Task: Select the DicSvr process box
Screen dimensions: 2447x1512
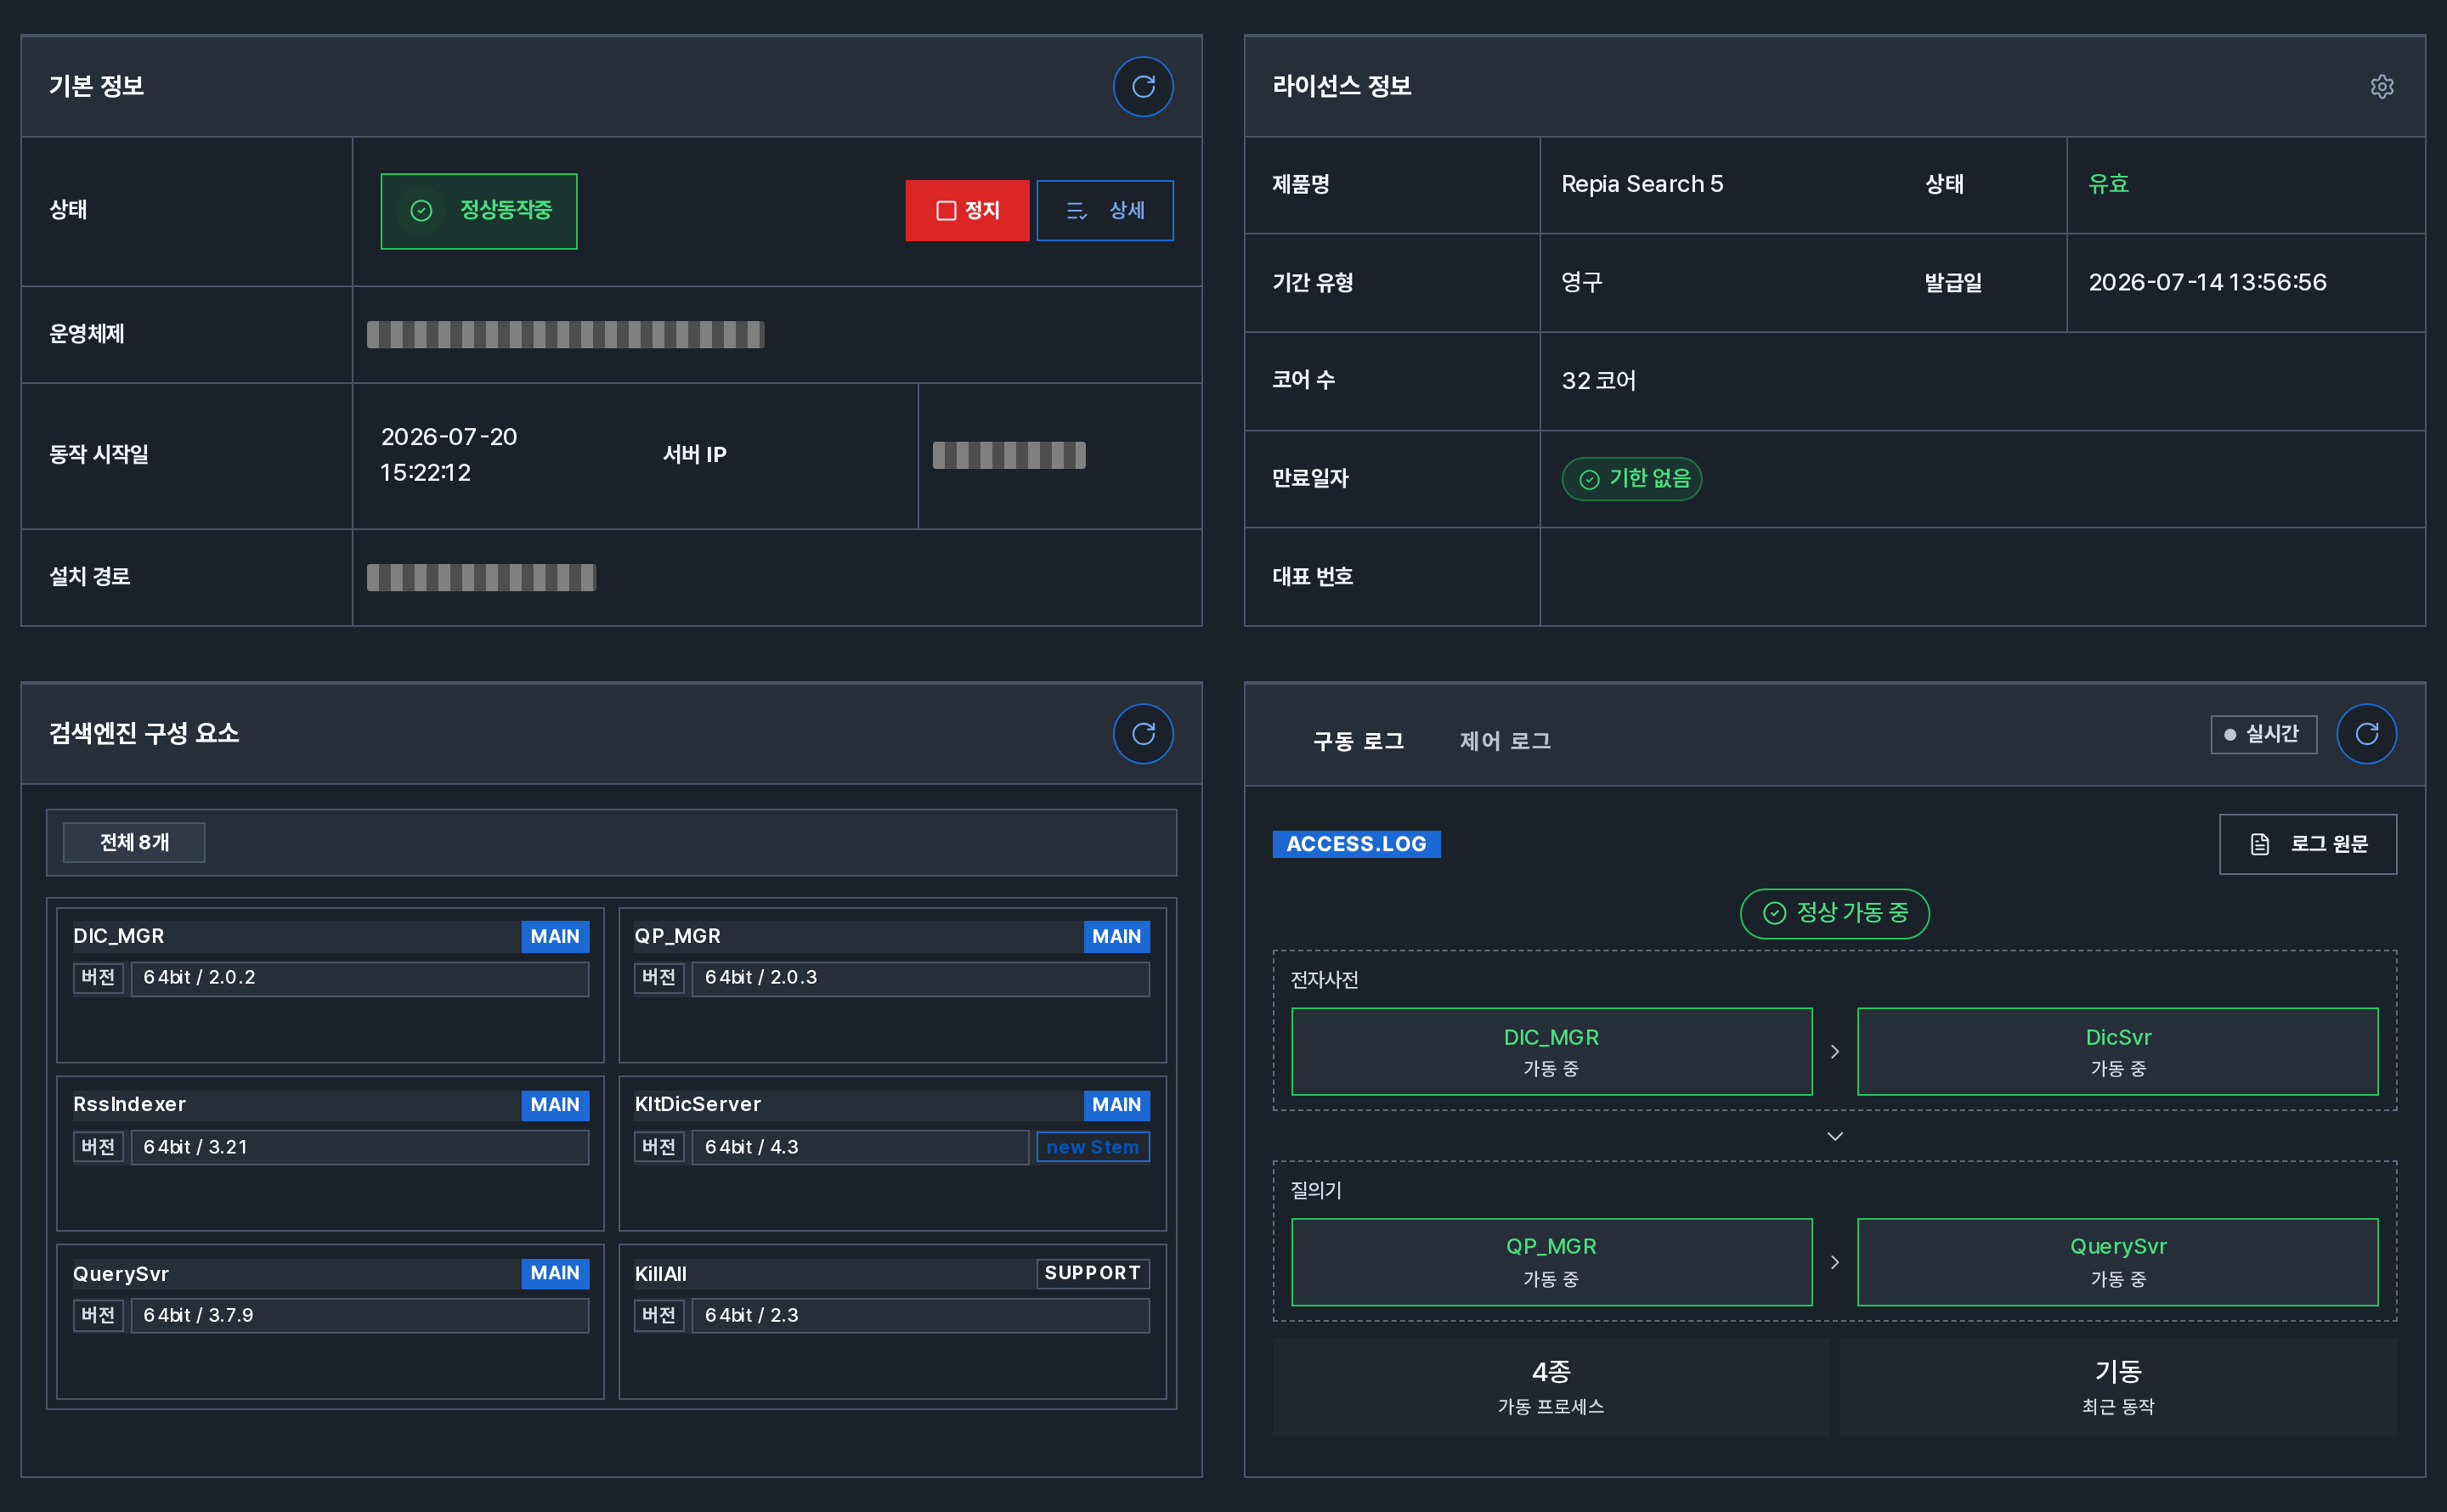Action: point(2117,1051)
